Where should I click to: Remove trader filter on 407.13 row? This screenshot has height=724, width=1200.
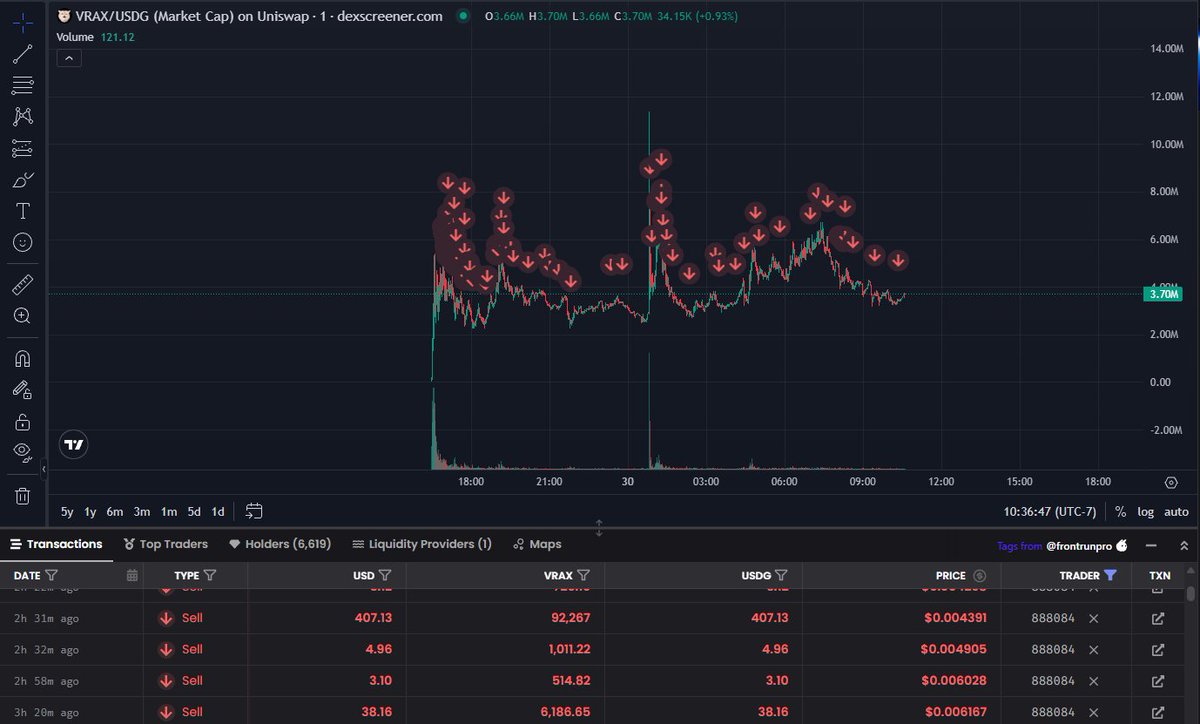click(1093, 618)
